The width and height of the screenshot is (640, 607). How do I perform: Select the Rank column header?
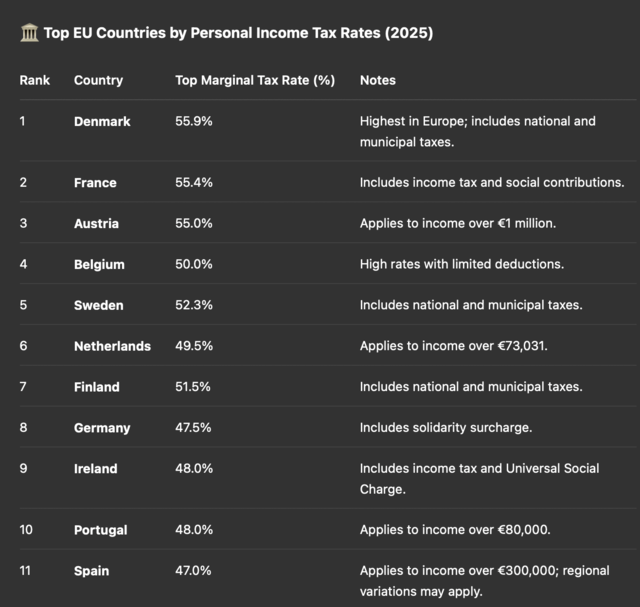pyautogui.click(x=35, y=80)
